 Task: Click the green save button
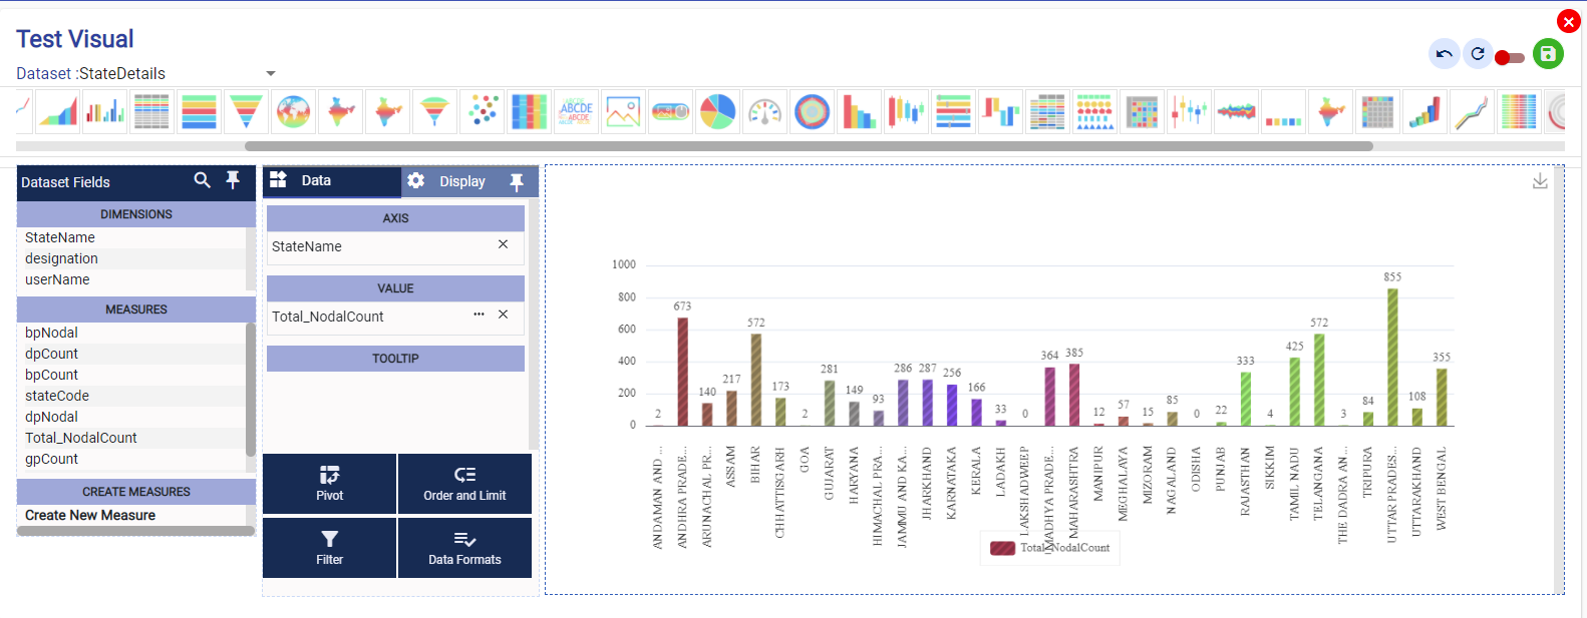pyautogui.click(x=1548, y=54)
